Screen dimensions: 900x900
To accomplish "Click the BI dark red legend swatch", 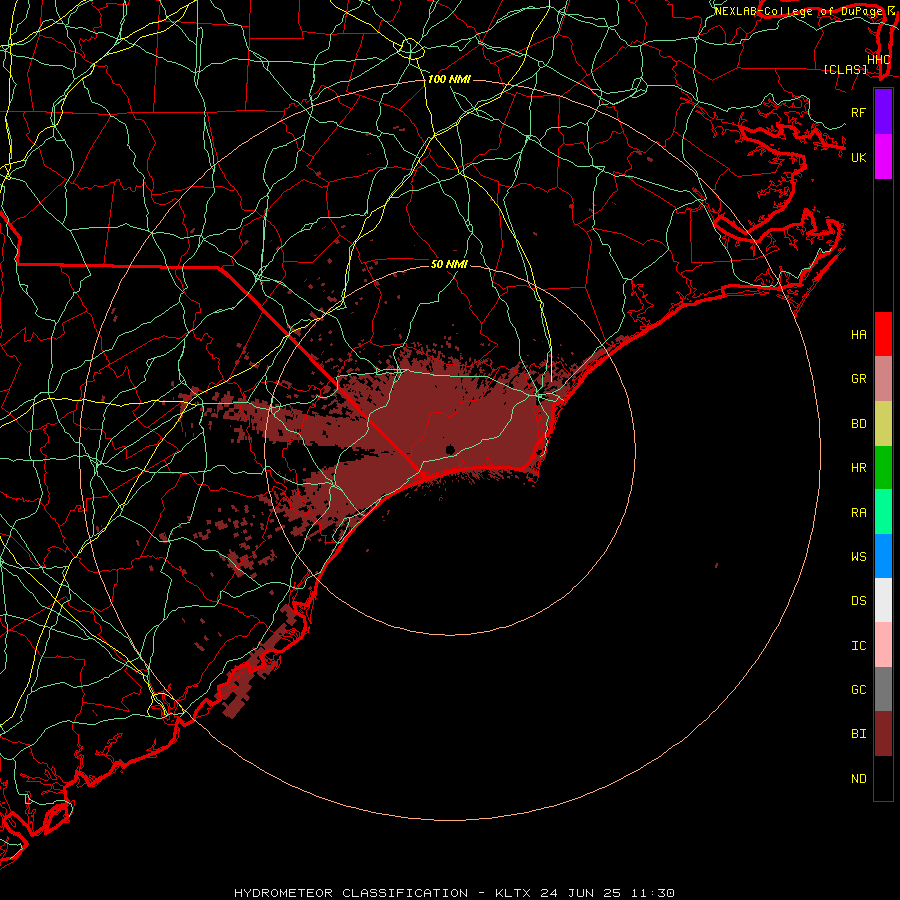I will pos(883,734).
